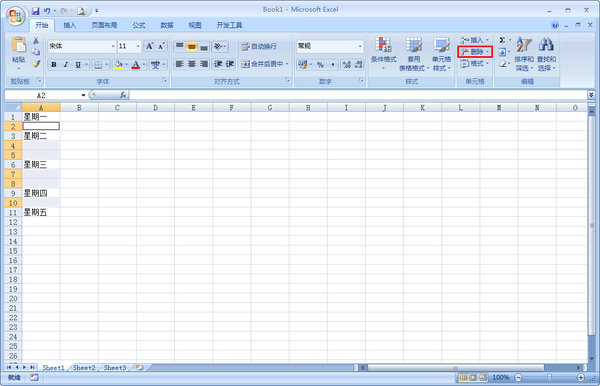The height and width of the screenshot is (386, 600).
Task: Open the Office Button menu
Action: [x=15, y=16]
